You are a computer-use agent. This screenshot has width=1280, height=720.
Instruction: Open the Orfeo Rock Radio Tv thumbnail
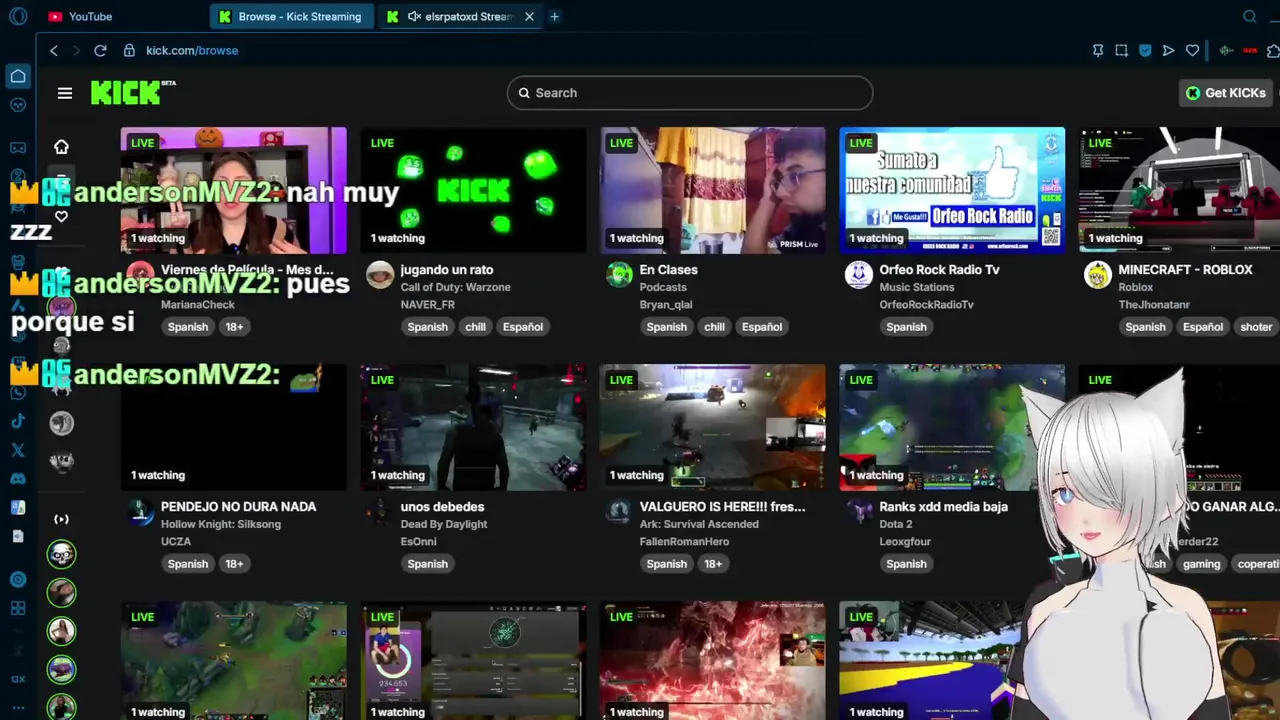coord(952,190)
